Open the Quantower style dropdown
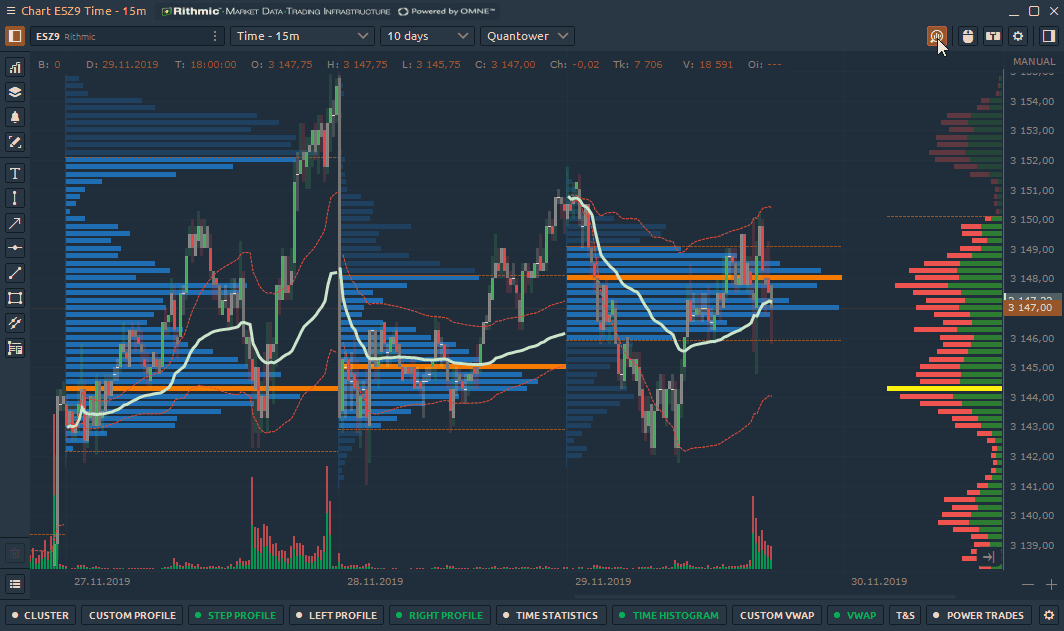 click(x=527, y=36)
